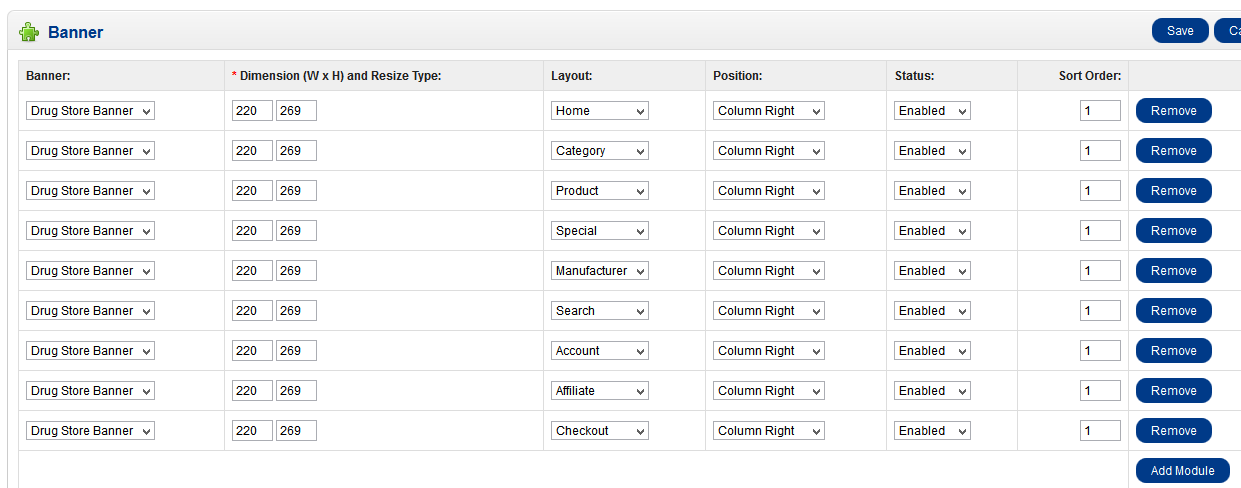Click the width field in the Home row
The width and height of the screenshot is (1241, 488).
click(x=252, y=111)
